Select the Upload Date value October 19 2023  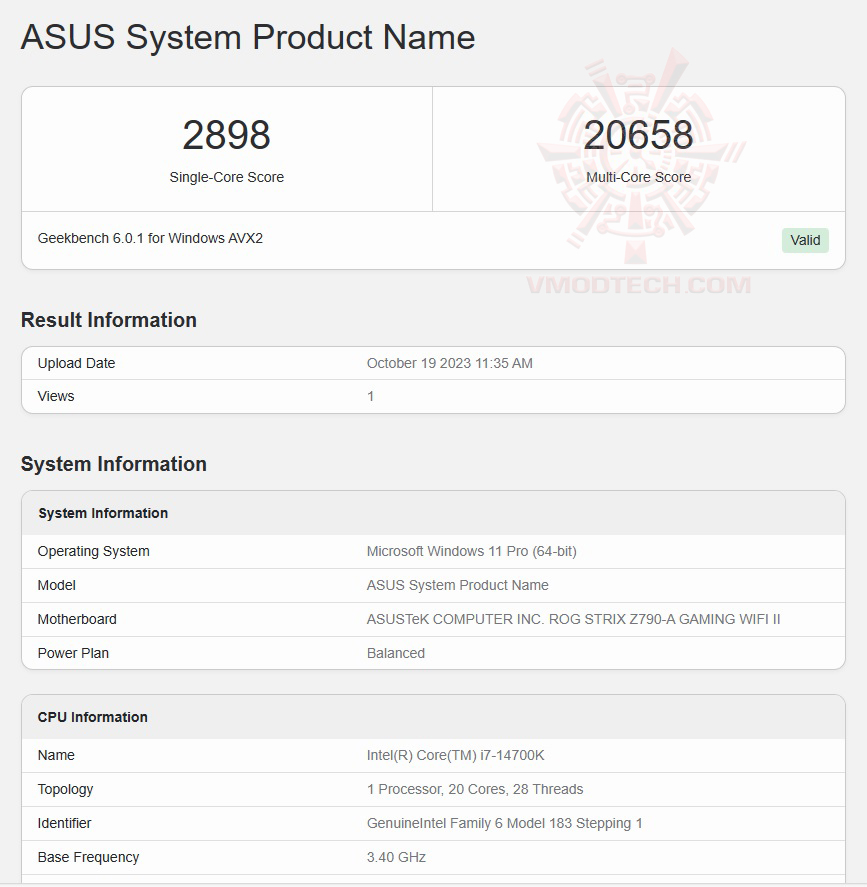click(x=449, y=363)
